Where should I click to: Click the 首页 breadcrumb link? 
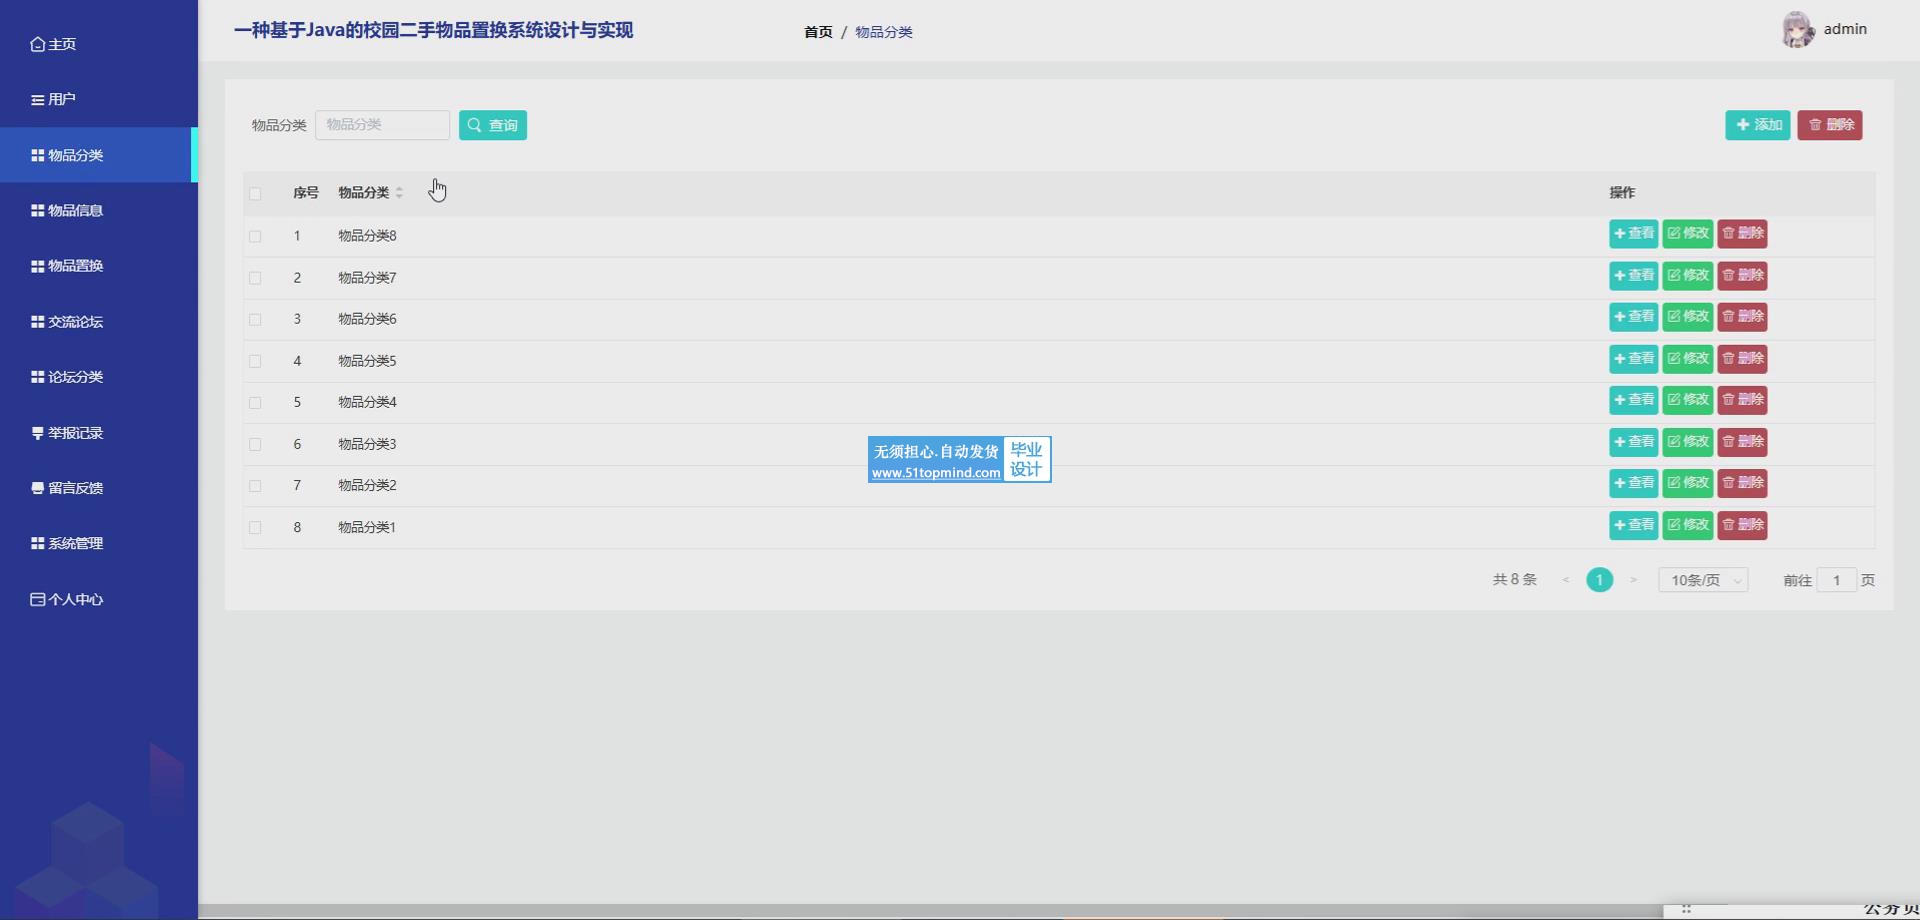coord(817,32)
